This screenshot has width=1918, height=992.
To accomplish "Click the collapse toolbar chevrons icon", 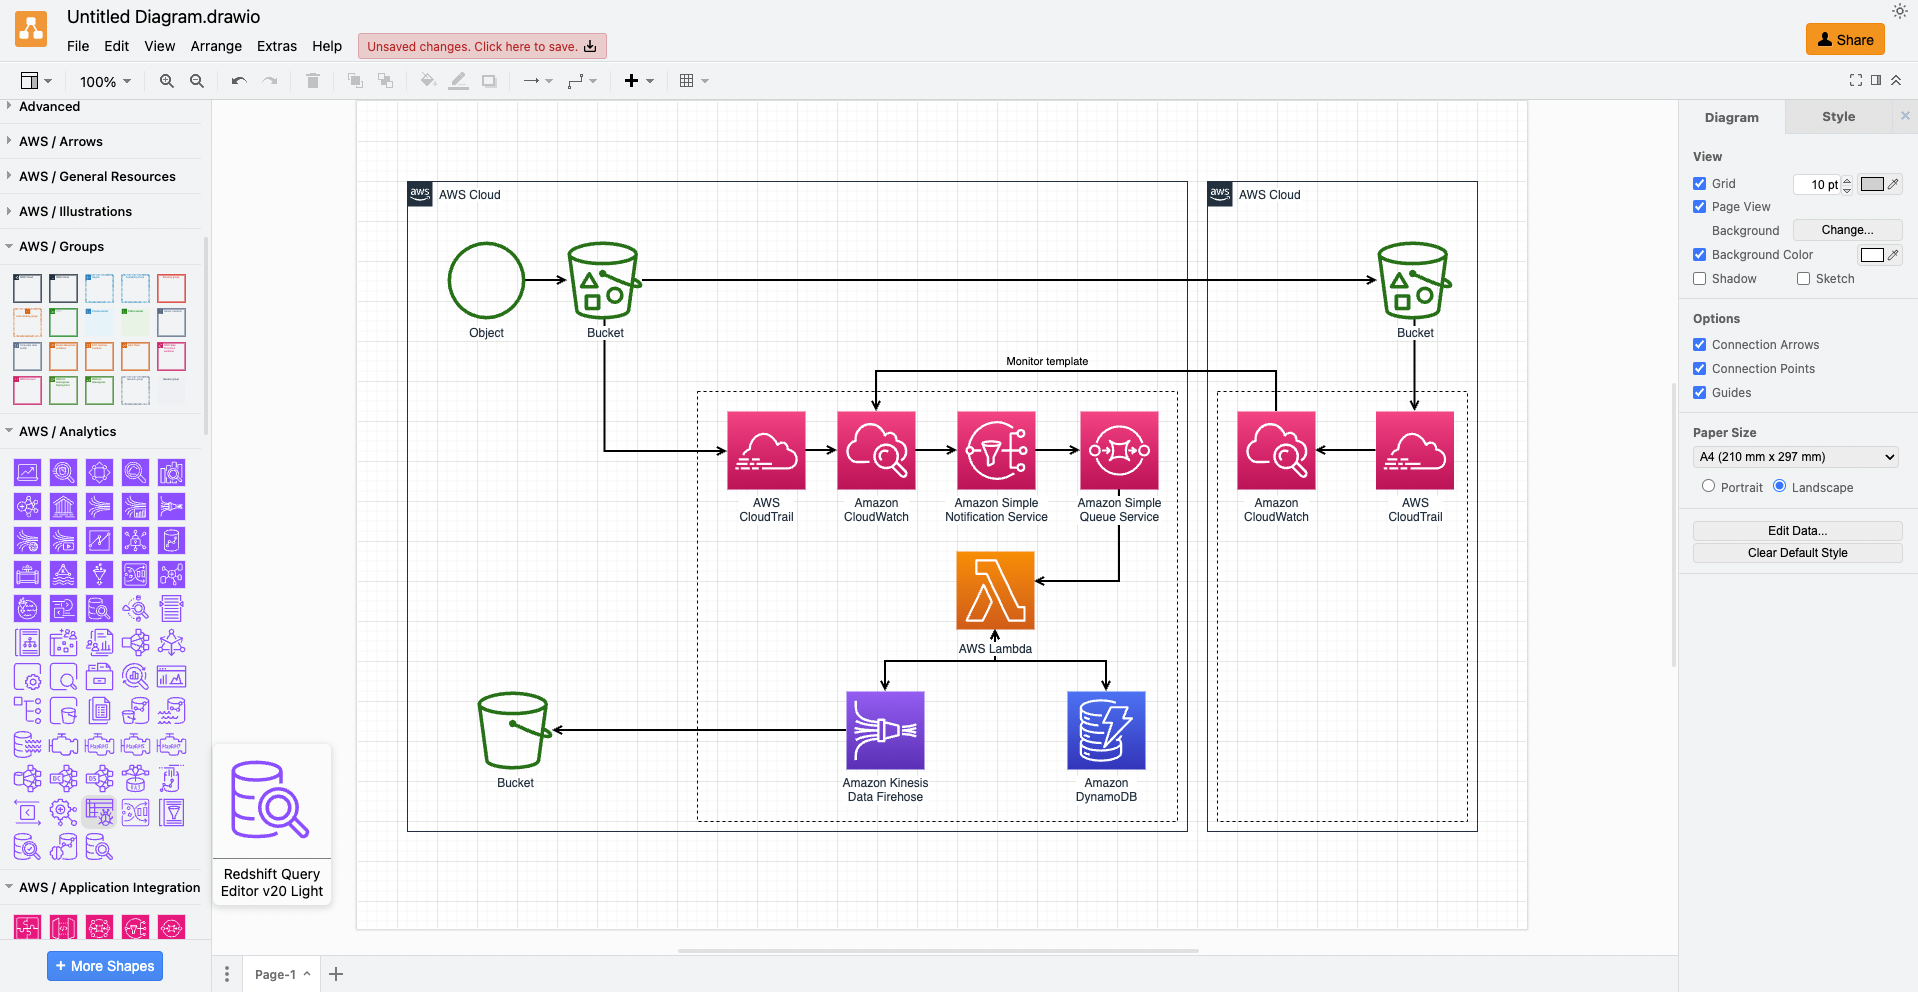I will click(1896, 80).
